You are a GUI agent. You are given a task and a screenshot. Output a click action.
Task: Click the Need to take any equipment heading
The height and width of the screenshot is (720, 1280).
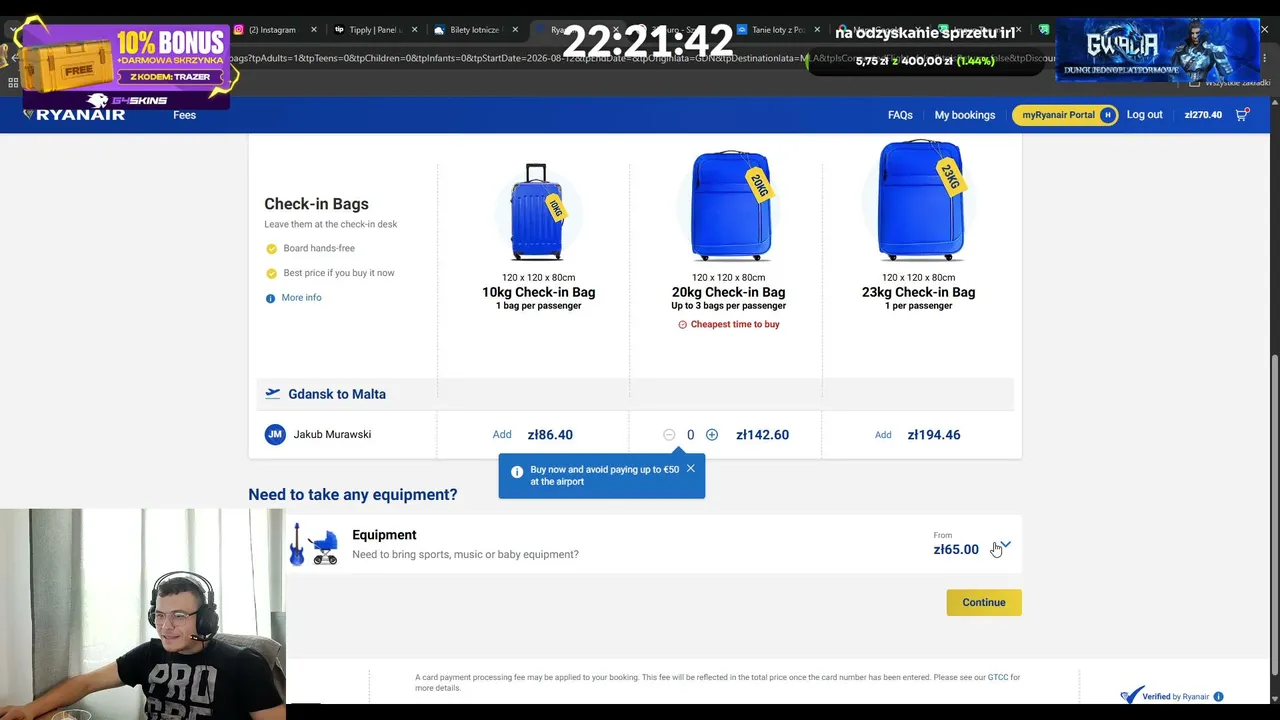[353, 495]
